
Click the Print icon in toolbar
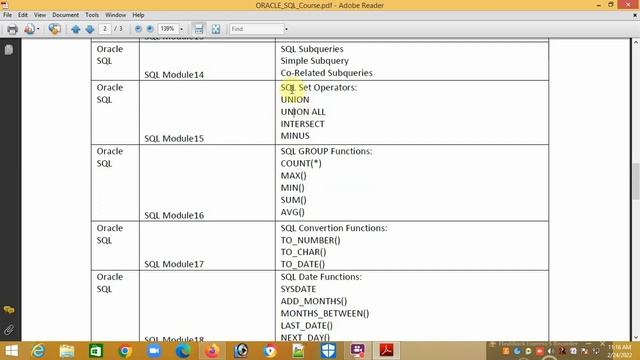coord(12,29)
